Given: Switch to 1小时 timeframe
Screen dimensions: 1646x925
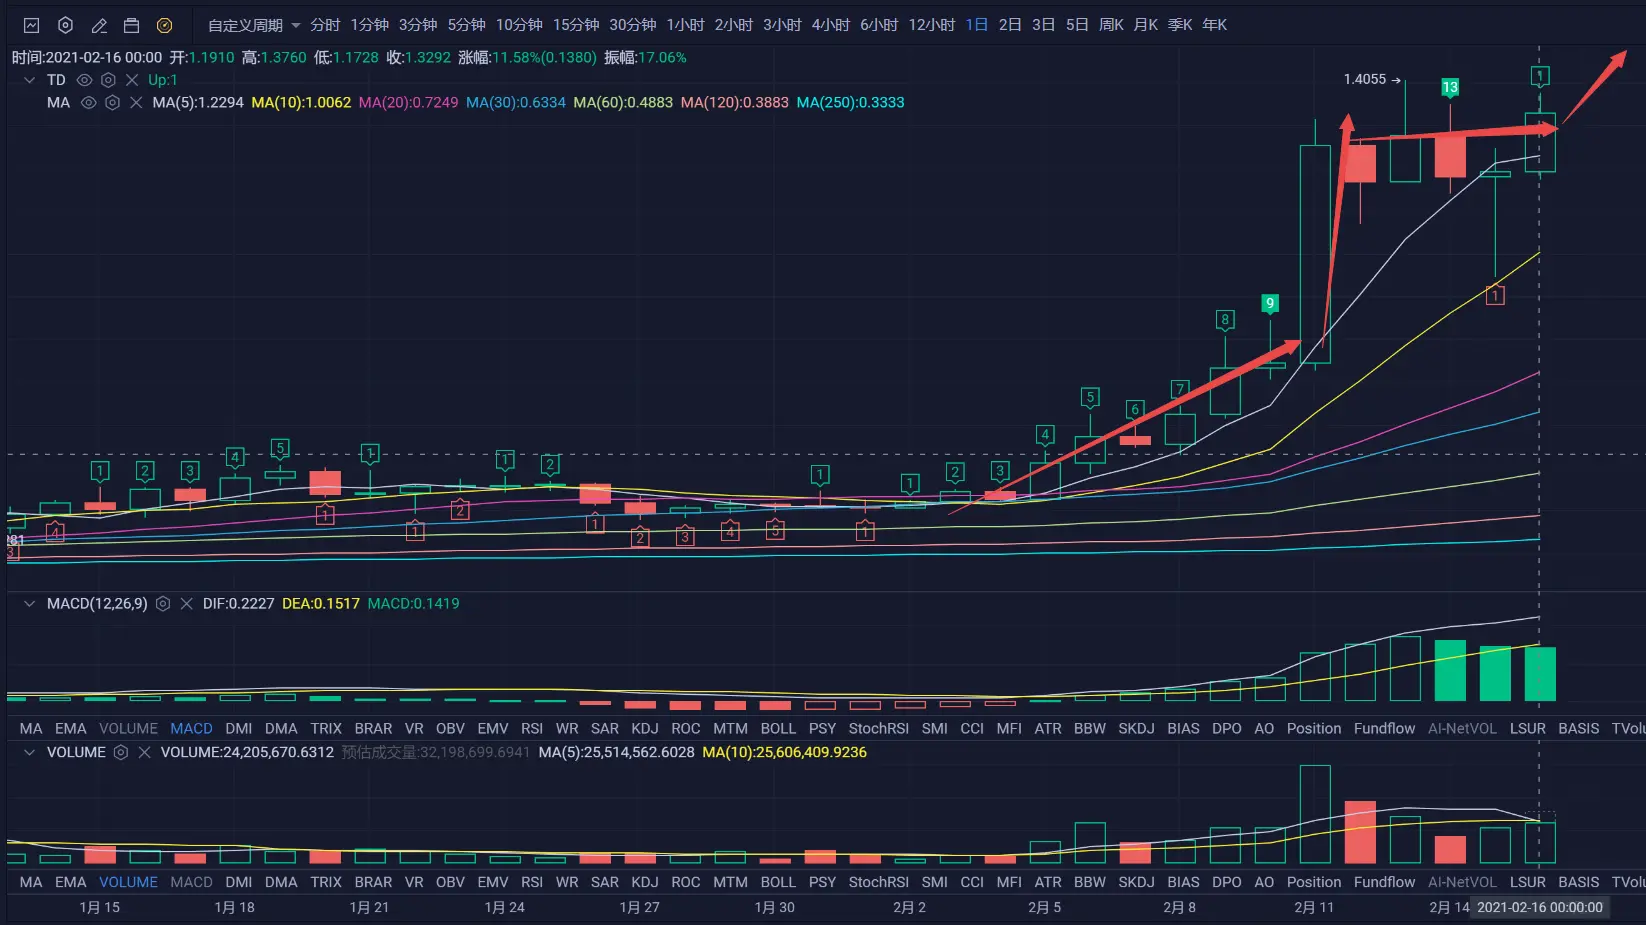Looking at the screenshot, I should 685,25.
